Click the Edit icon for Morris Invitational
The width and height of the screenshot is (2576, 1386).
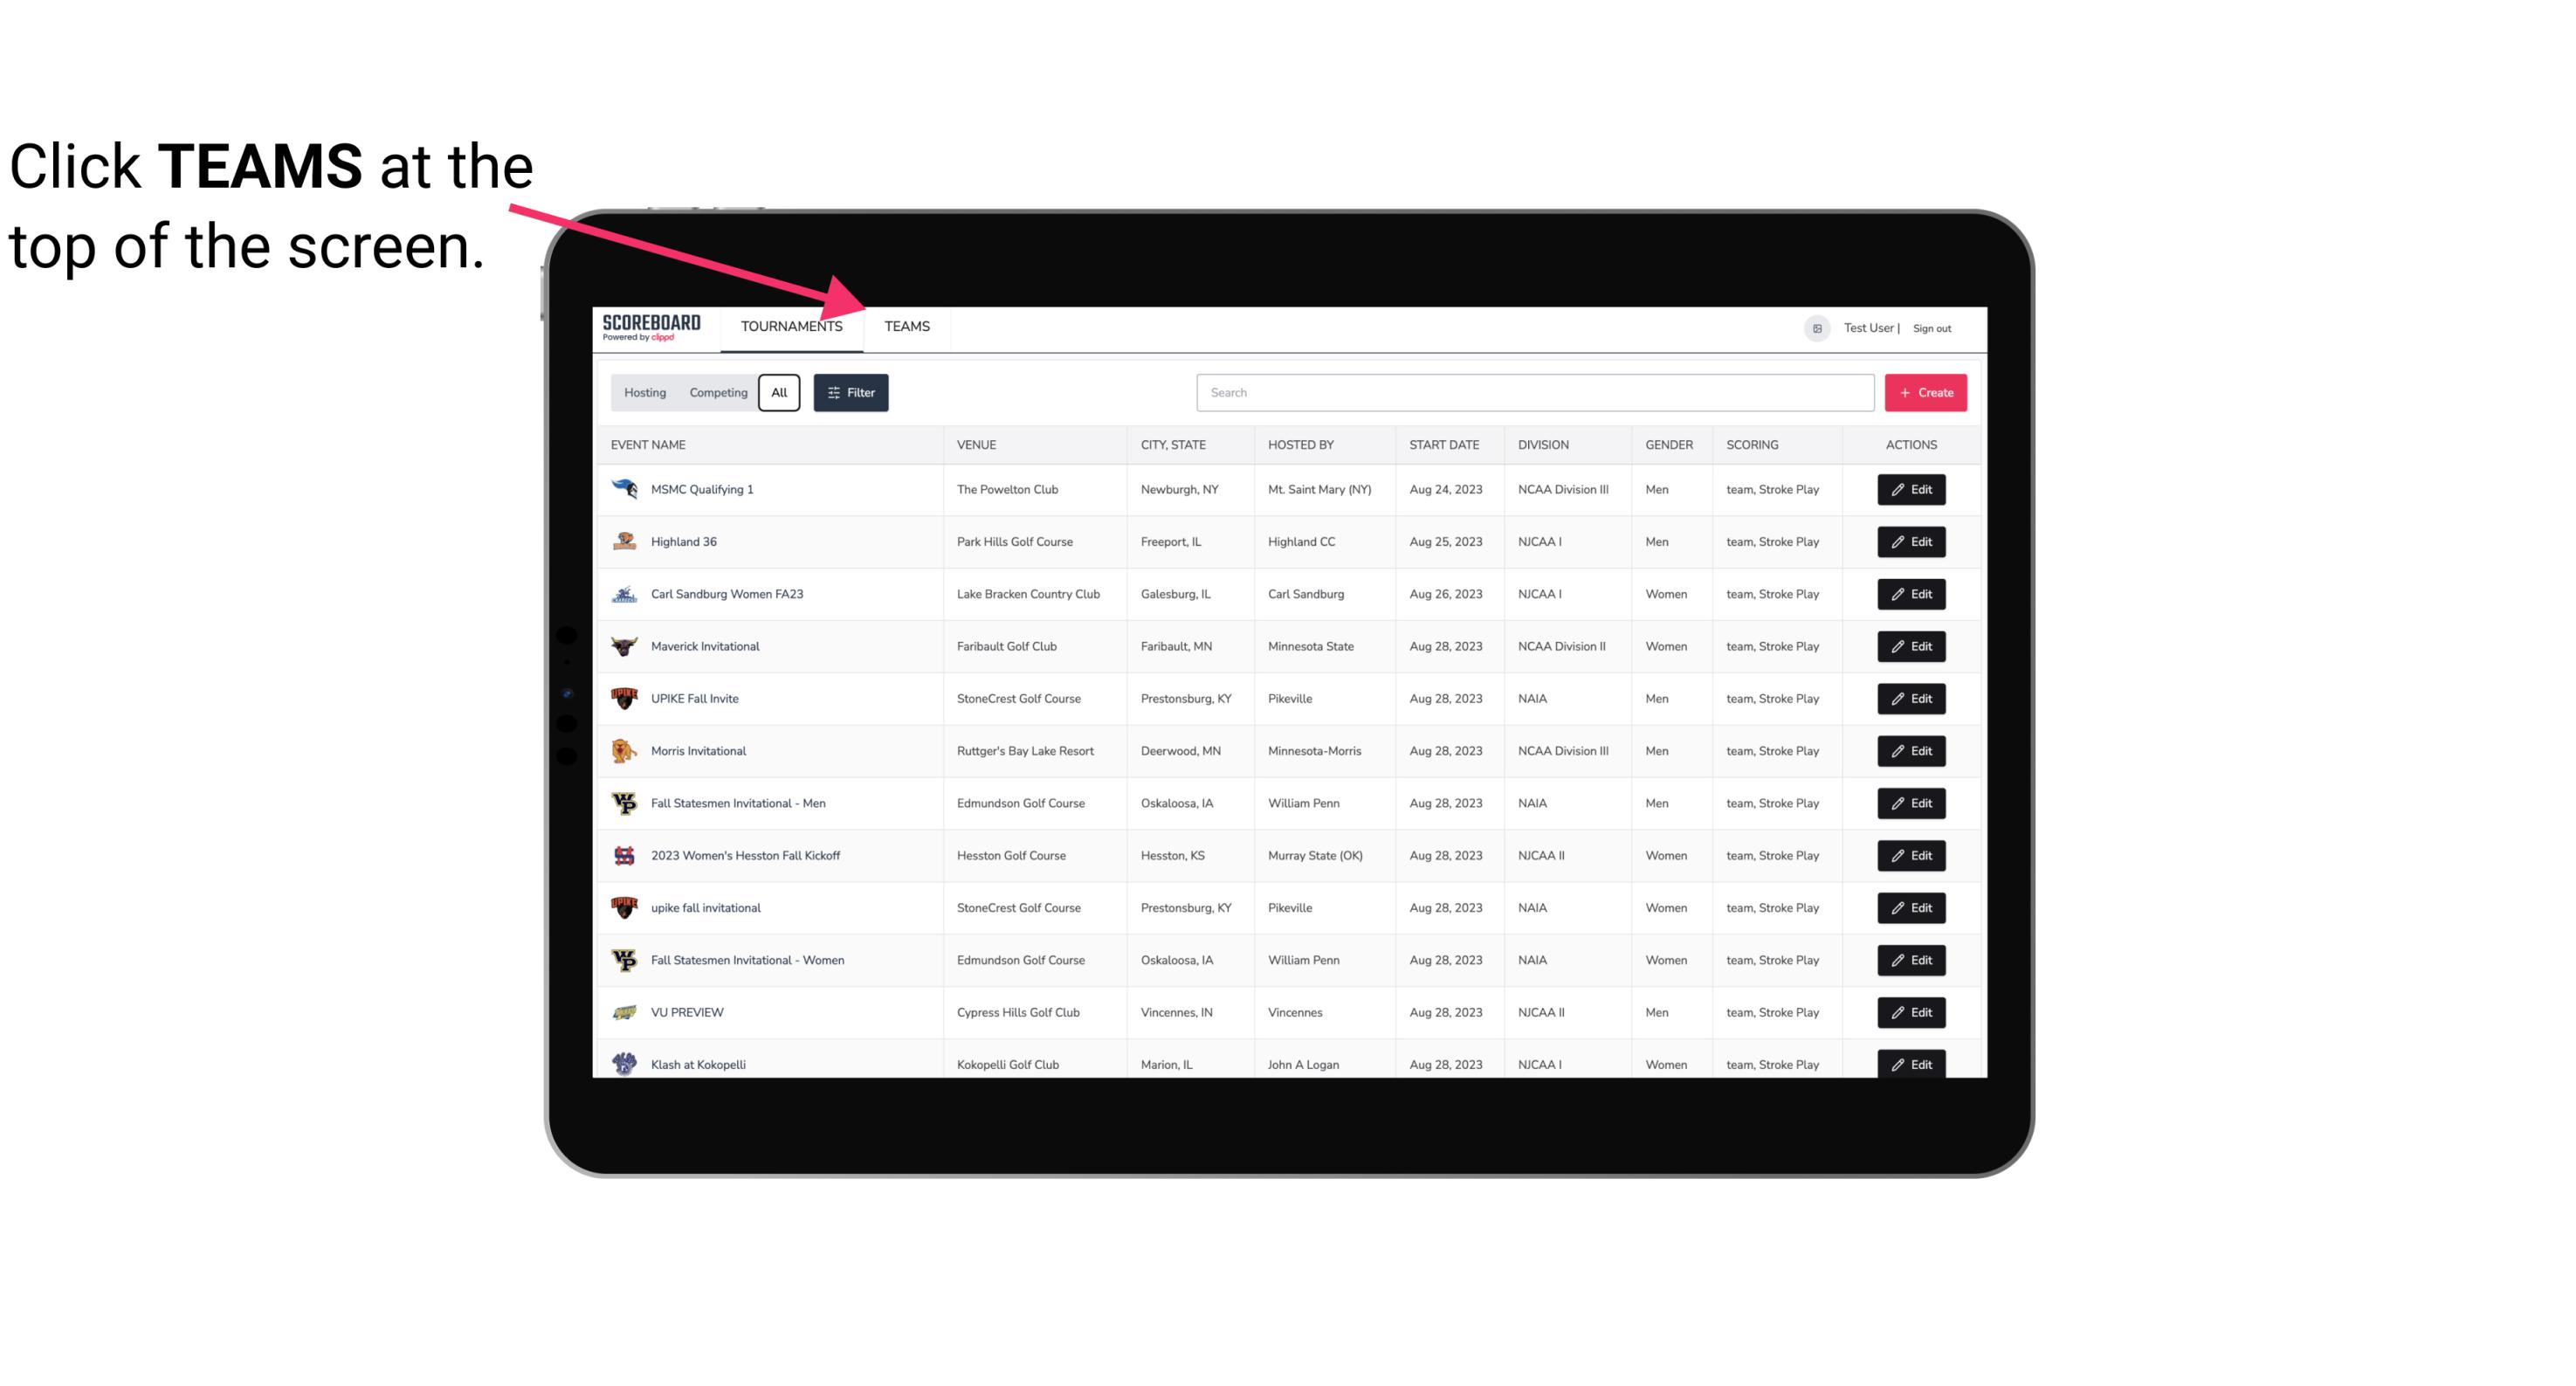click(1912, 749)
